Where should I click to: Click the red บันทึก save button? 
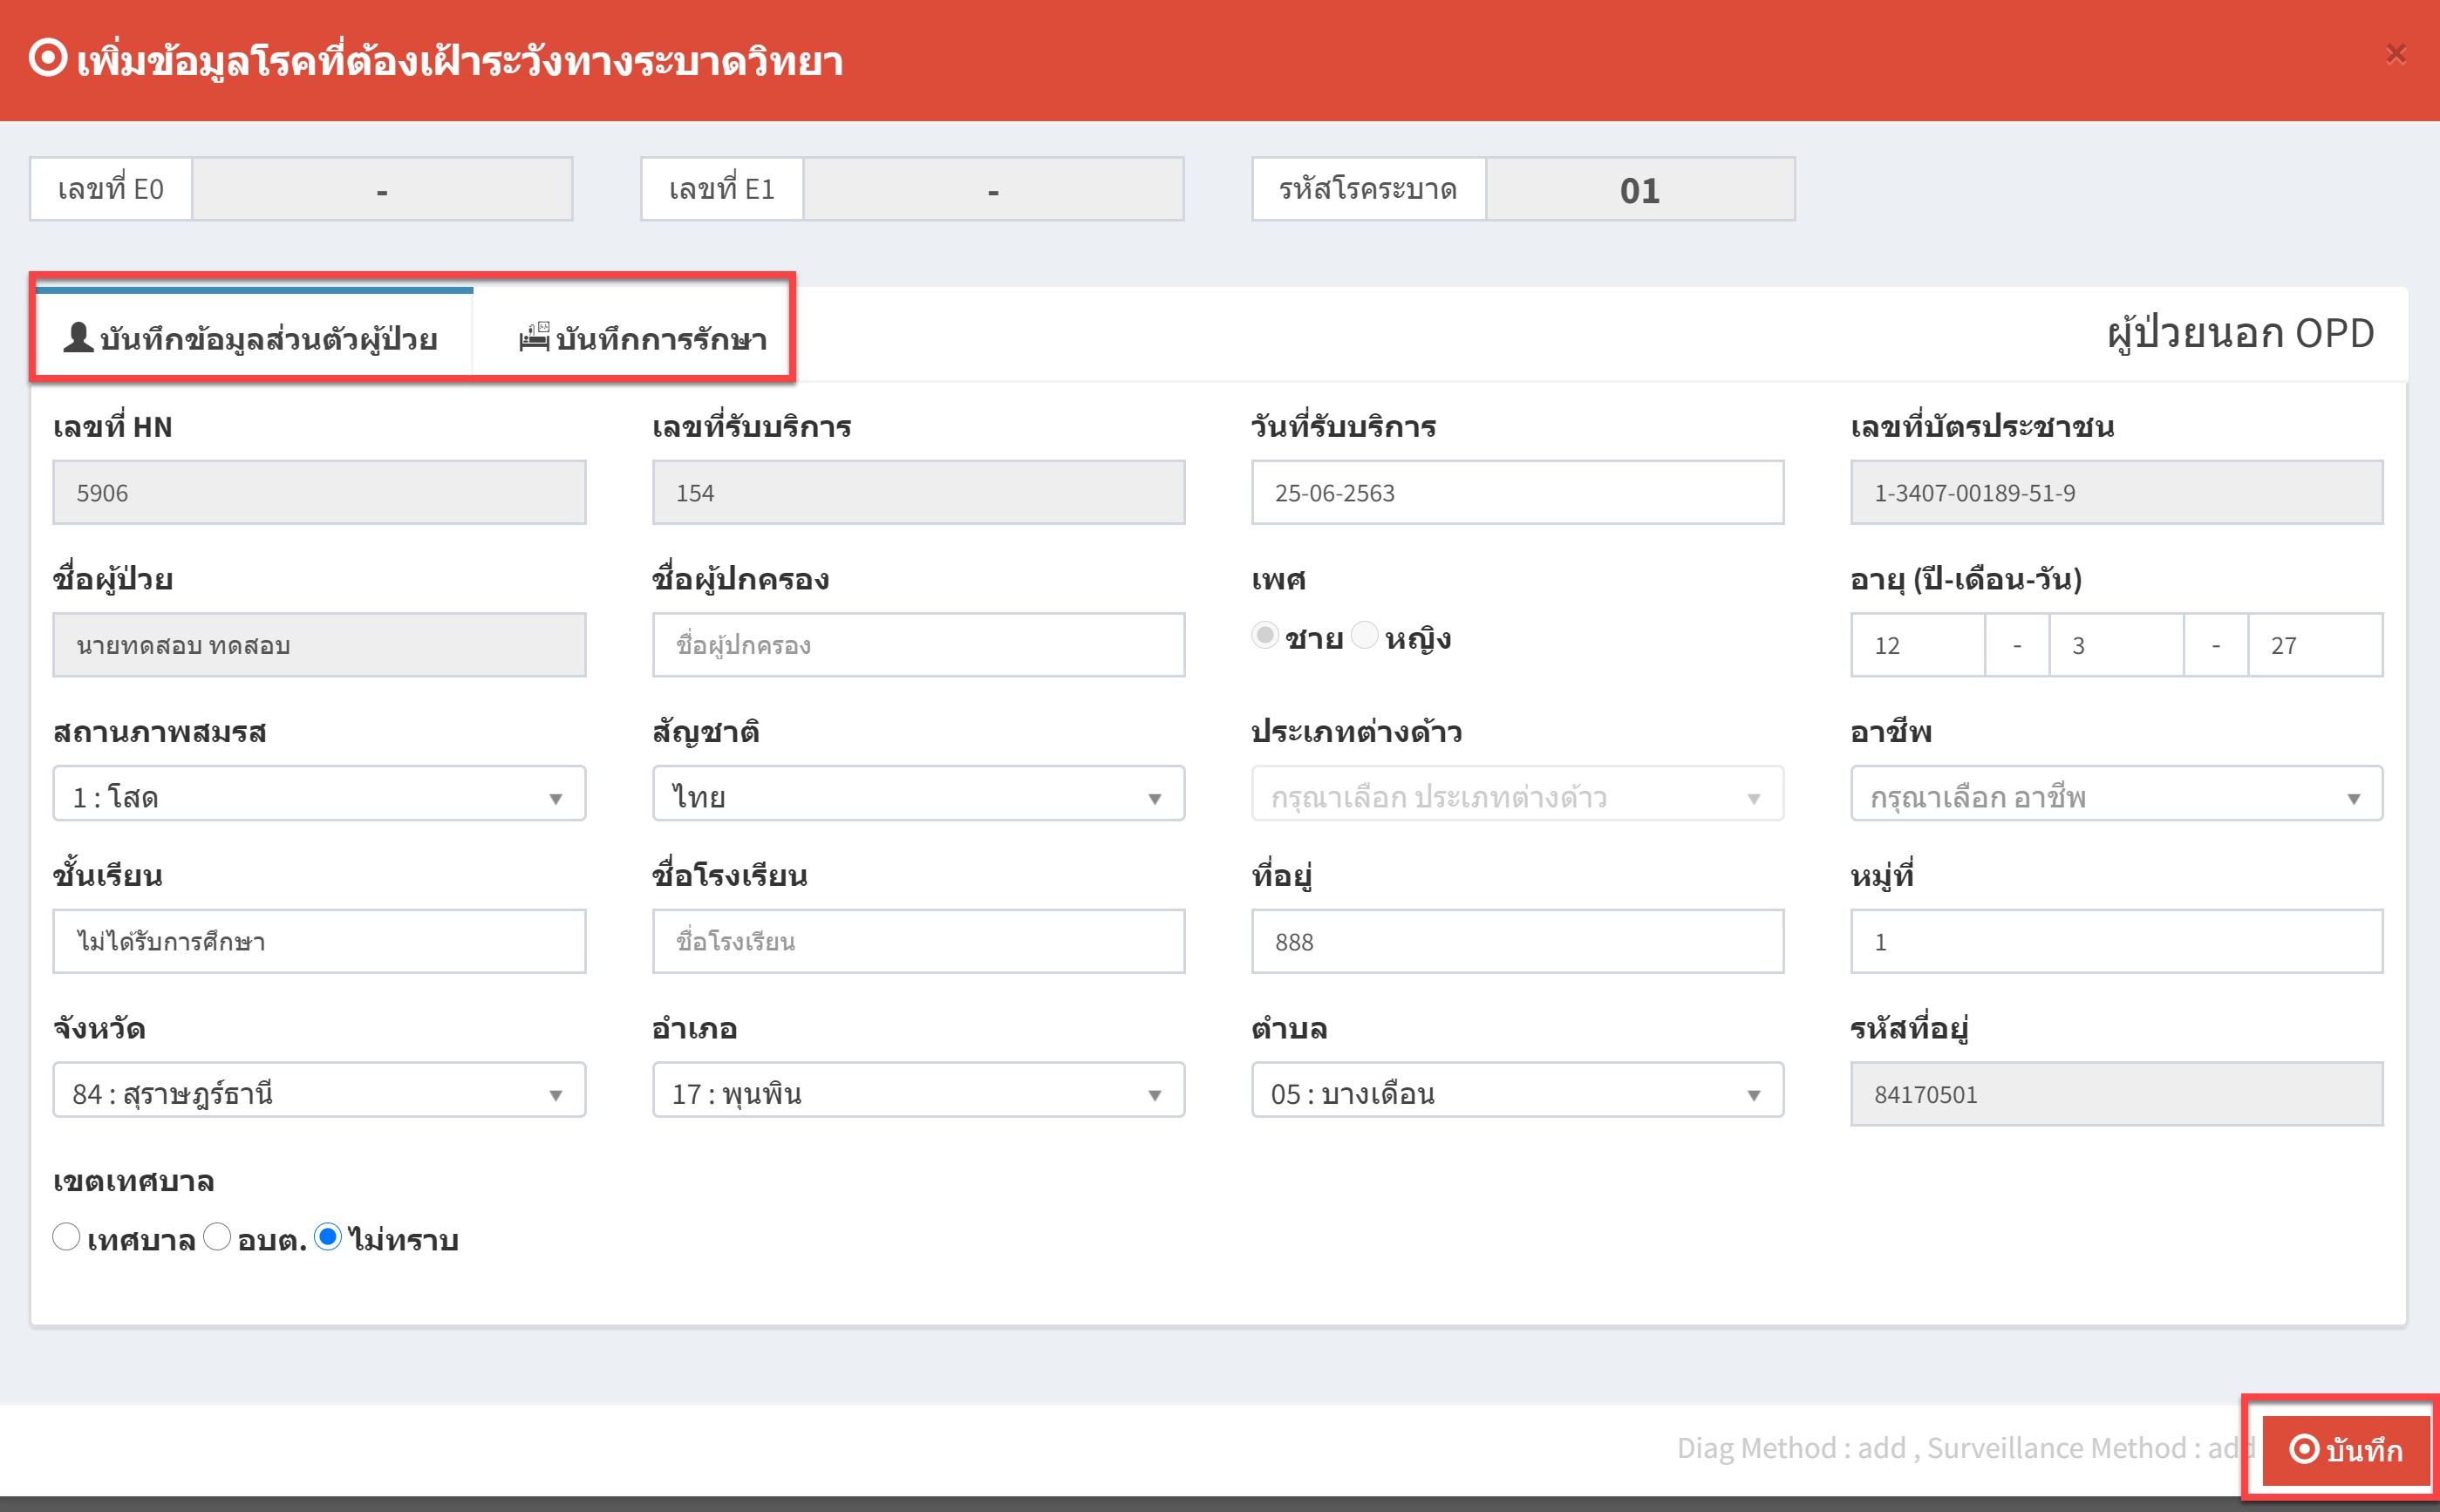(x=2345, y=1449)
